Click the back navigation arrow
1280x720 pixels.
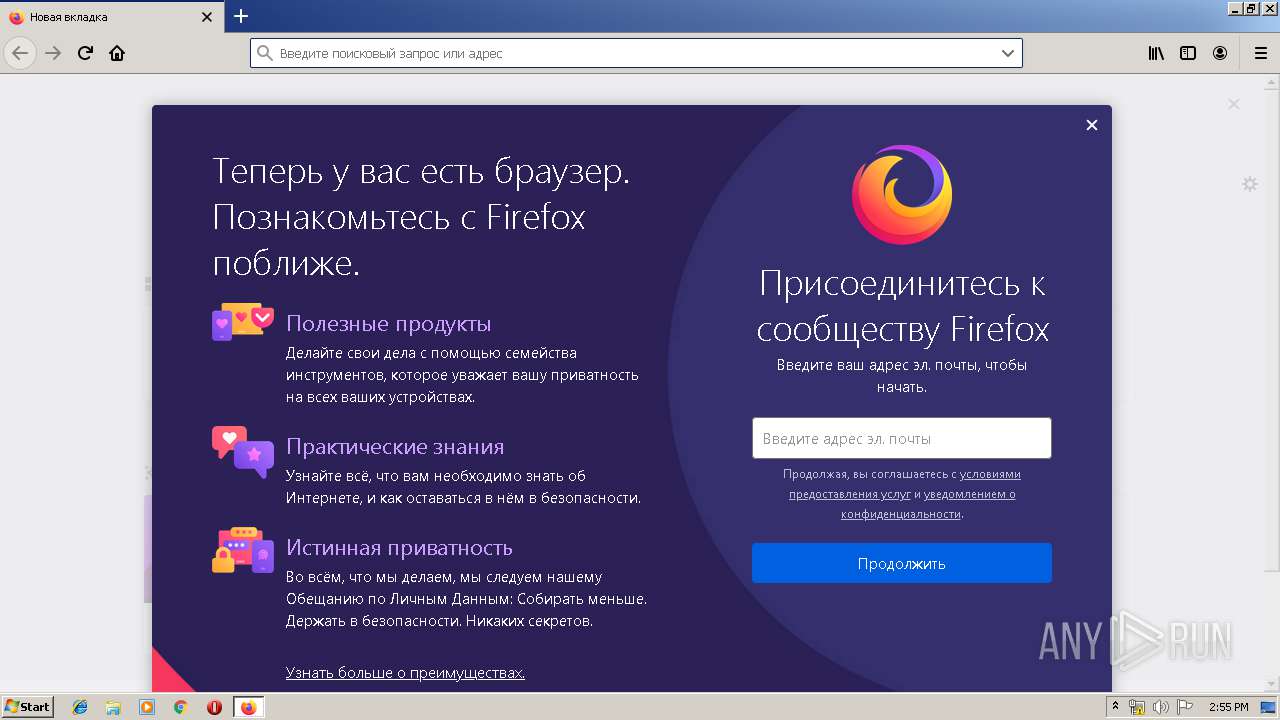coord(20,53)
